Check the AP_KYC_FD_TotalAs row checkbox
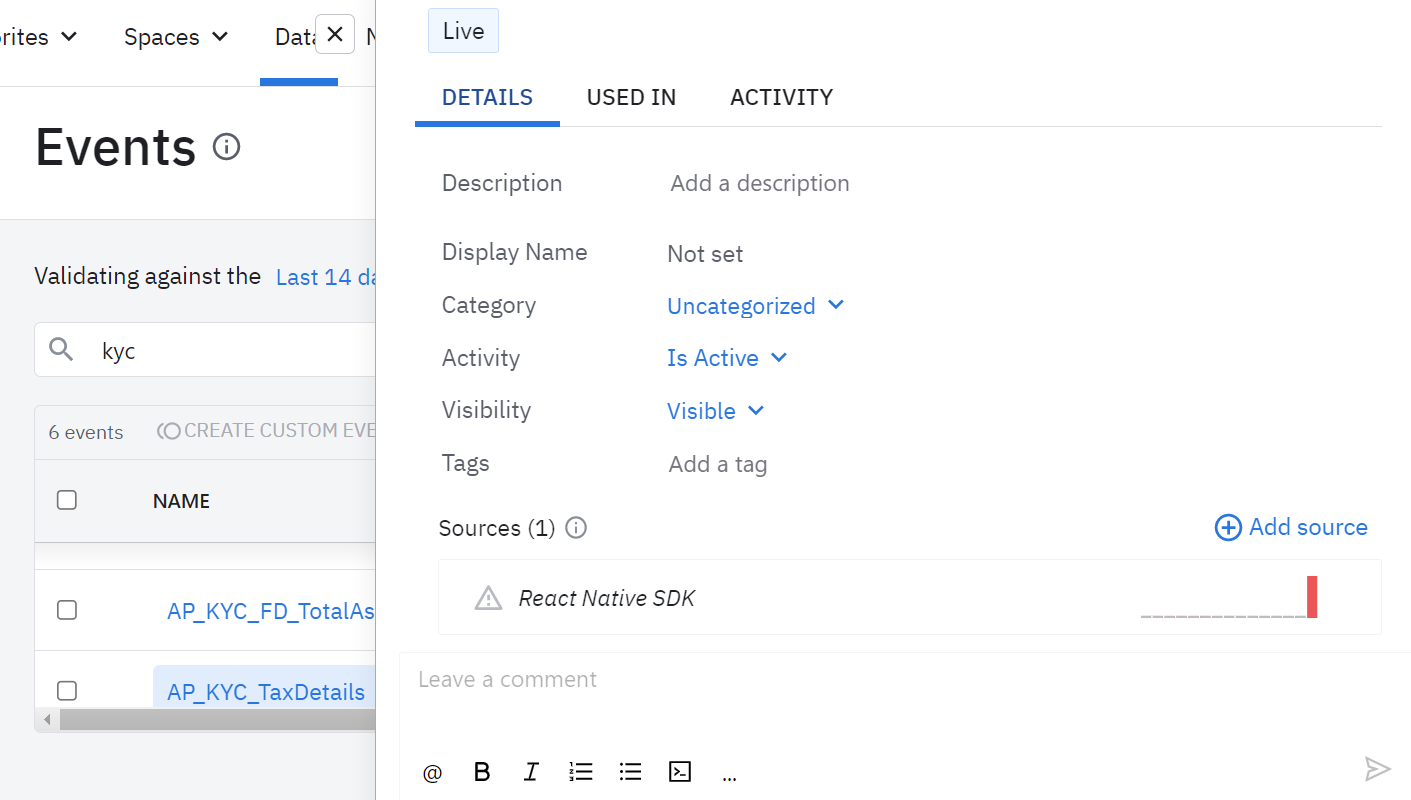This screenshot has height=800, width=1411. [67, 610]
